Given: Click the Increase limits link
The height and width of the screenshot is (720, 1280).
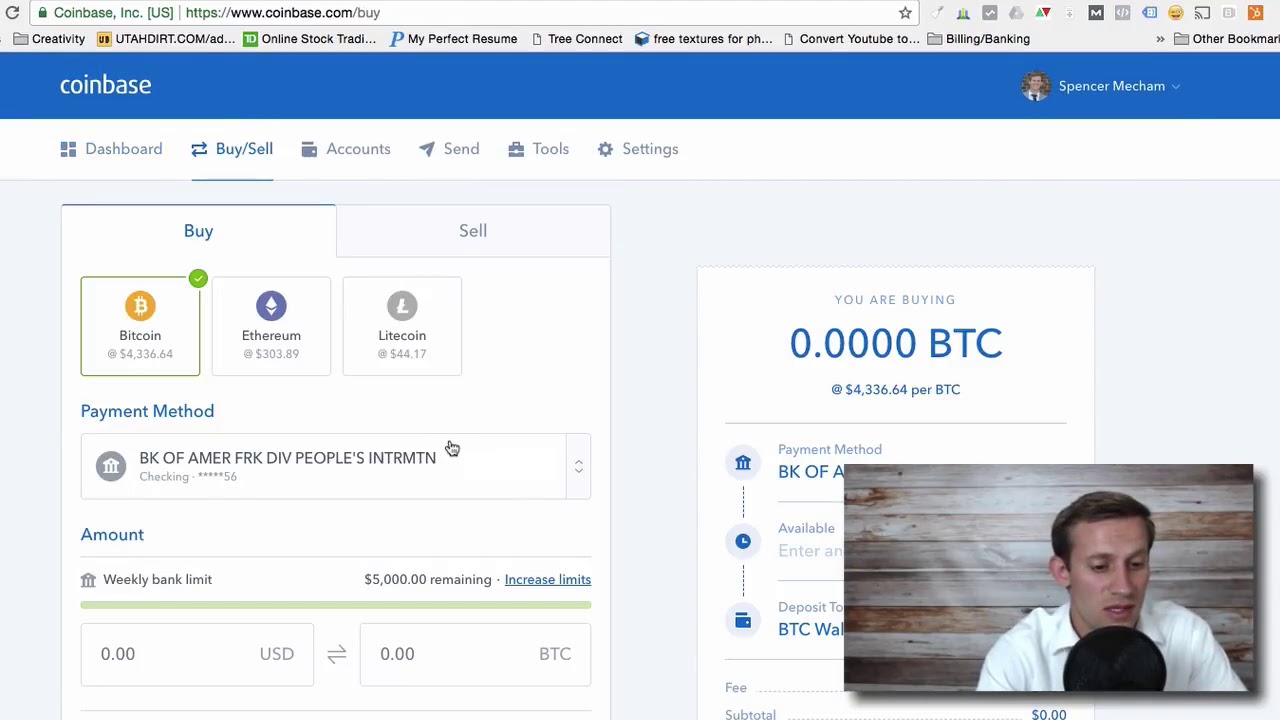Looking at the screenshot, I should (548, 580).
